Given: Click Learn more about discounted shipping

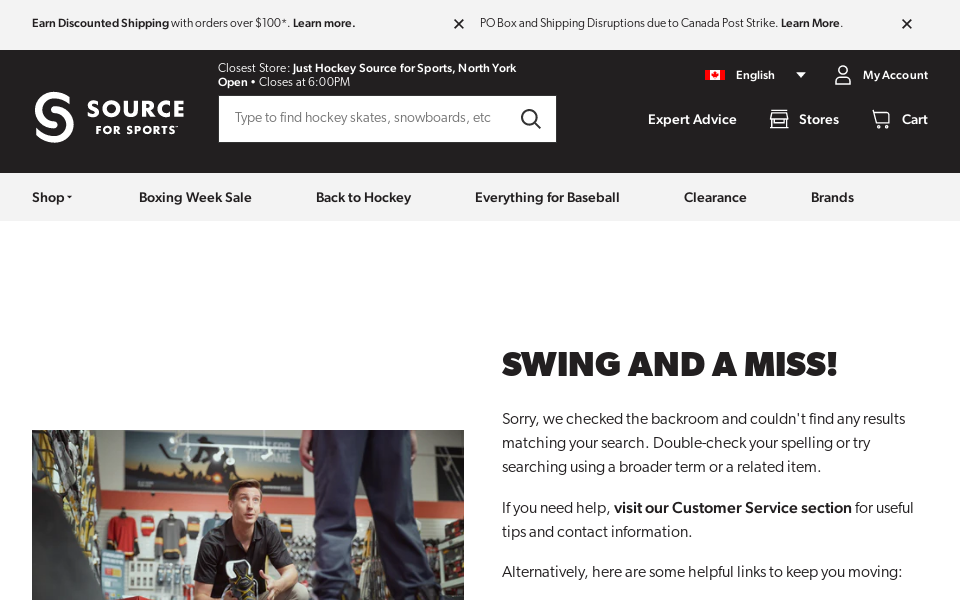Looking at the screenshot, I should [x=323, y=23].
